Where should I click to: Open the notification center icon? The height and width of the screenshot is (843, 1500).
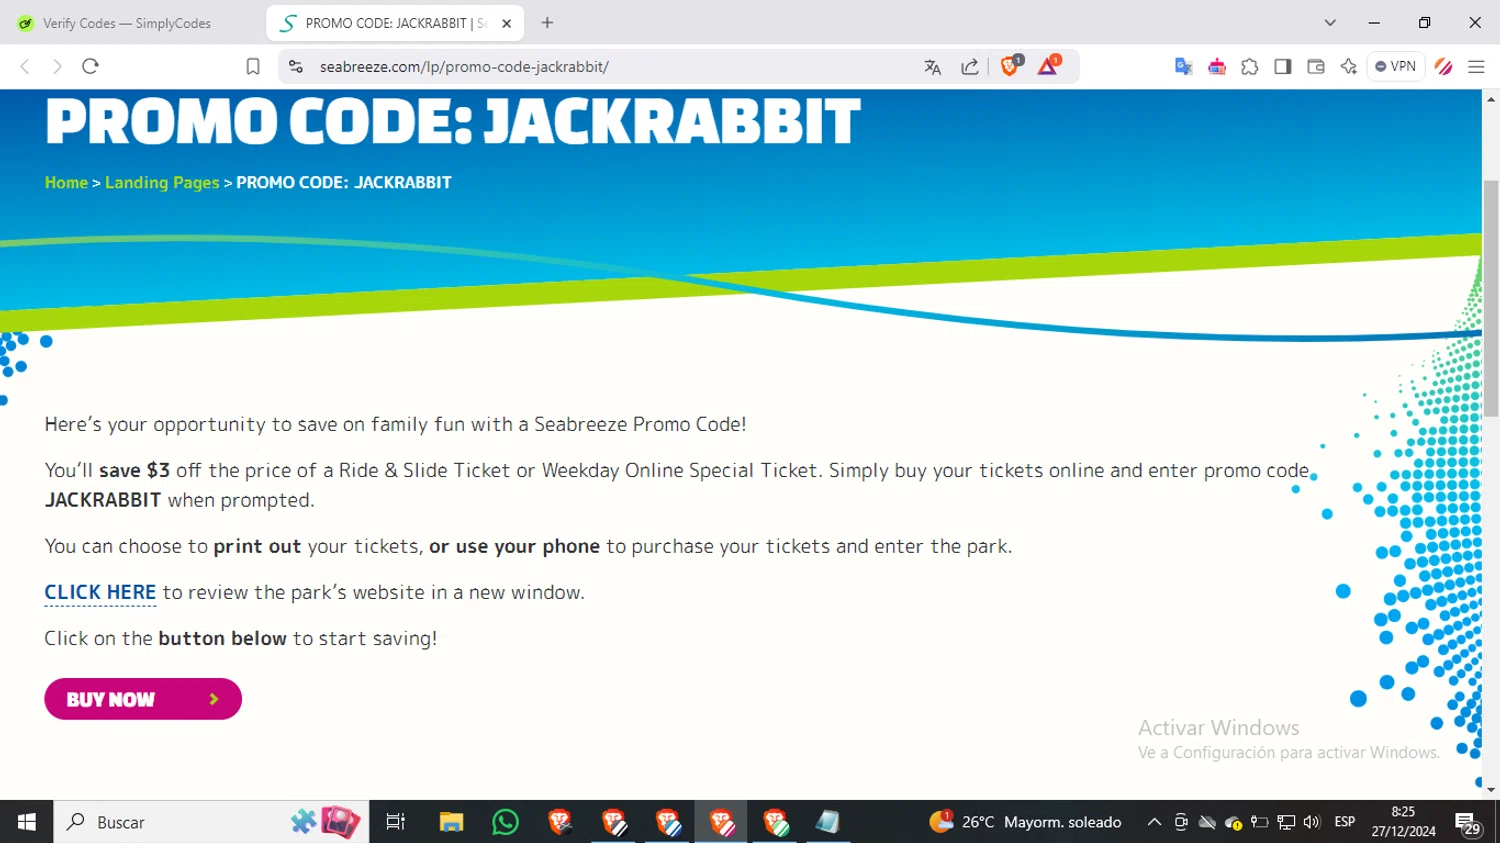tap(1468, 823)
